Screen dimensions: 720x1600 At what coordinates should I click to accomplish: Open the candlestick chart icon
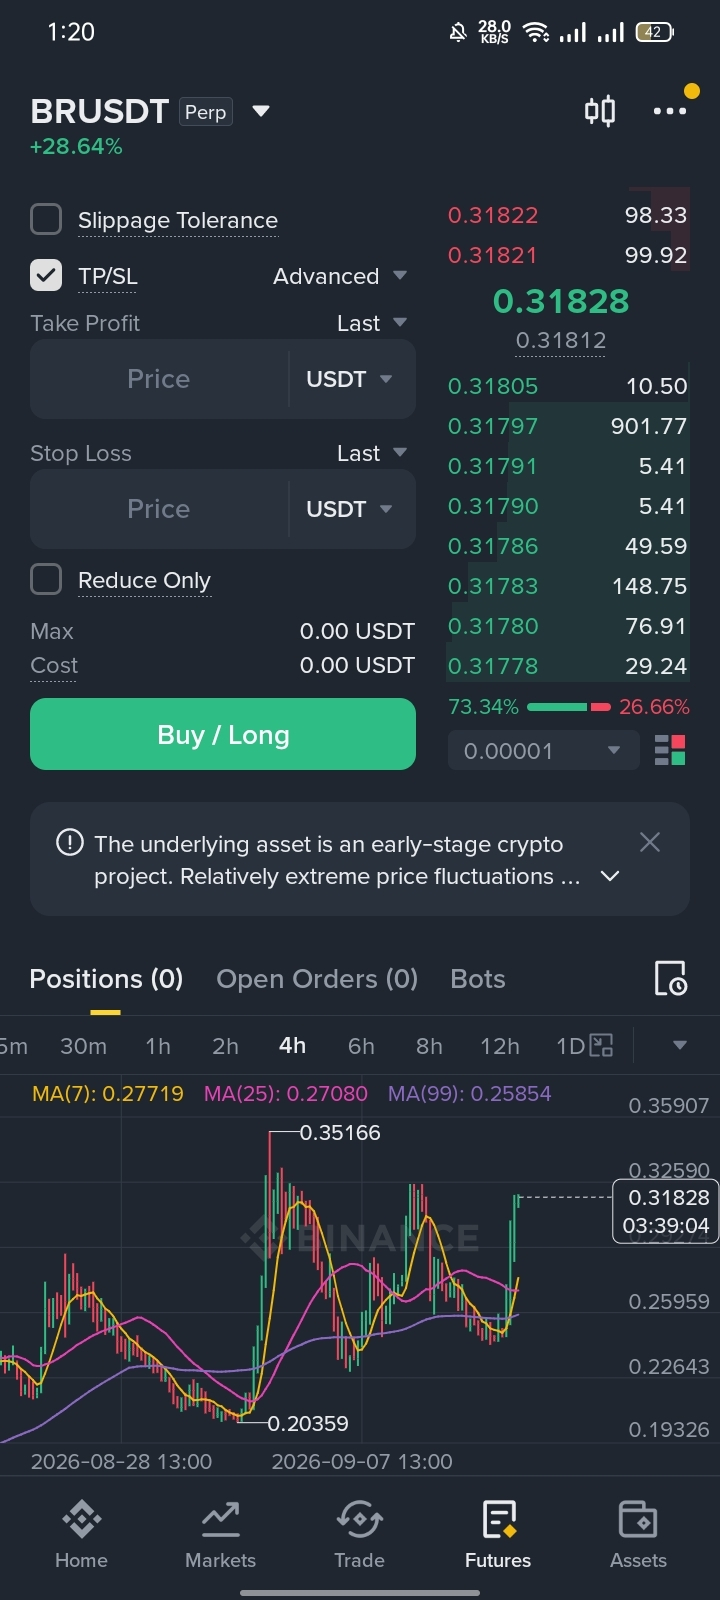coord(600,111)
